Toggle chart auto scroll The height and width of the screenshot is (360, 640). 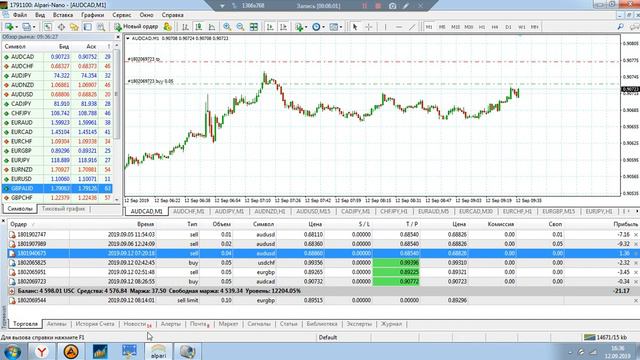point(270,27)
